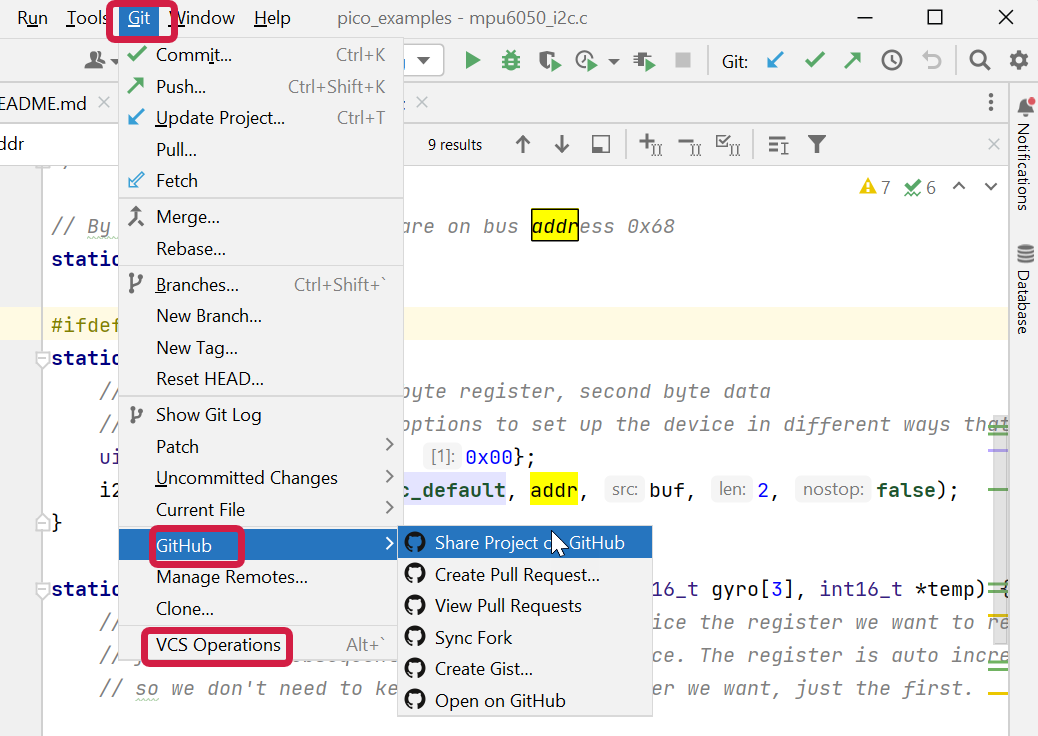1038x736 pixels.
Task: Choose Create Pull Request menu item
Action: coord(517,575)
